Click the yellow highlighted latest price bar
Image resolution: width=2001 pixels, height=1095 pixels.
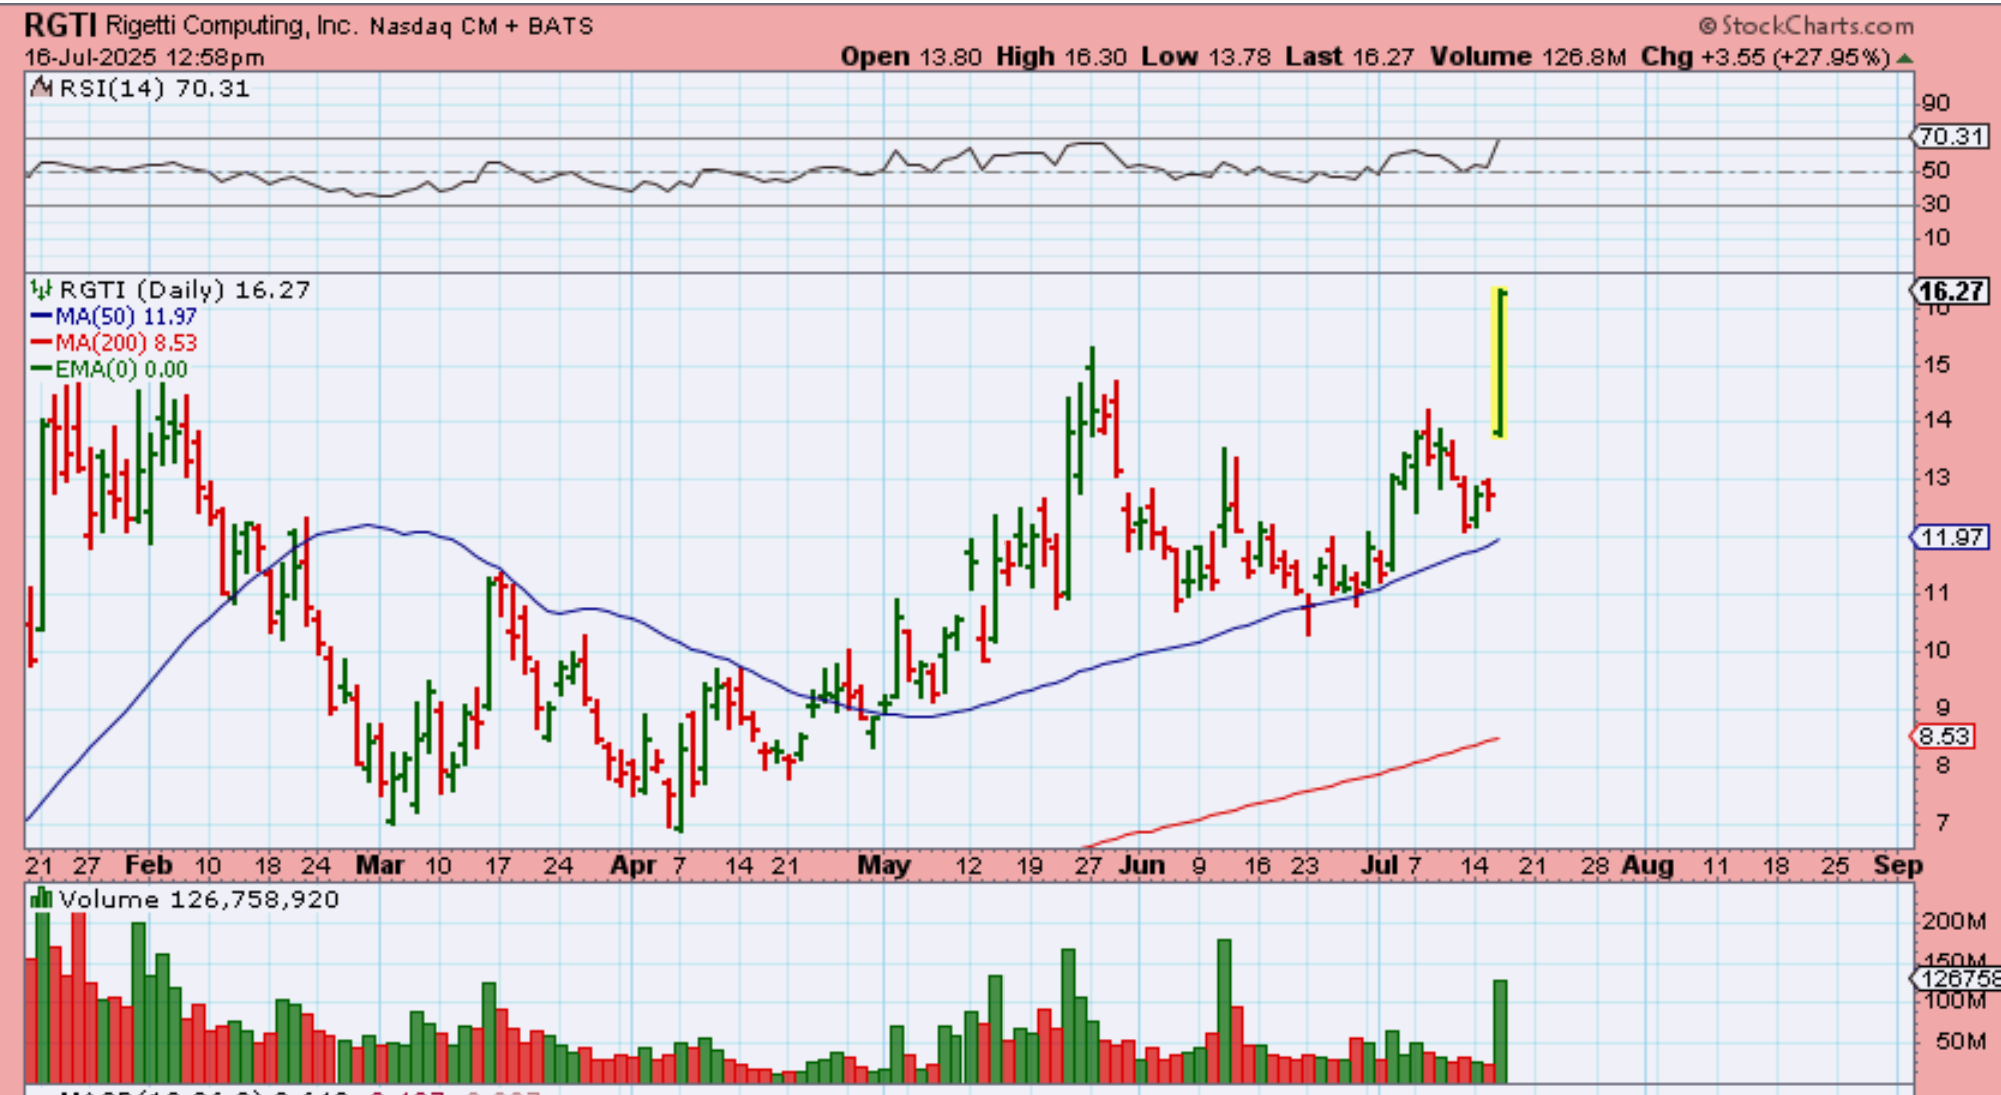pyautogui.click(x=1500, y=362)
